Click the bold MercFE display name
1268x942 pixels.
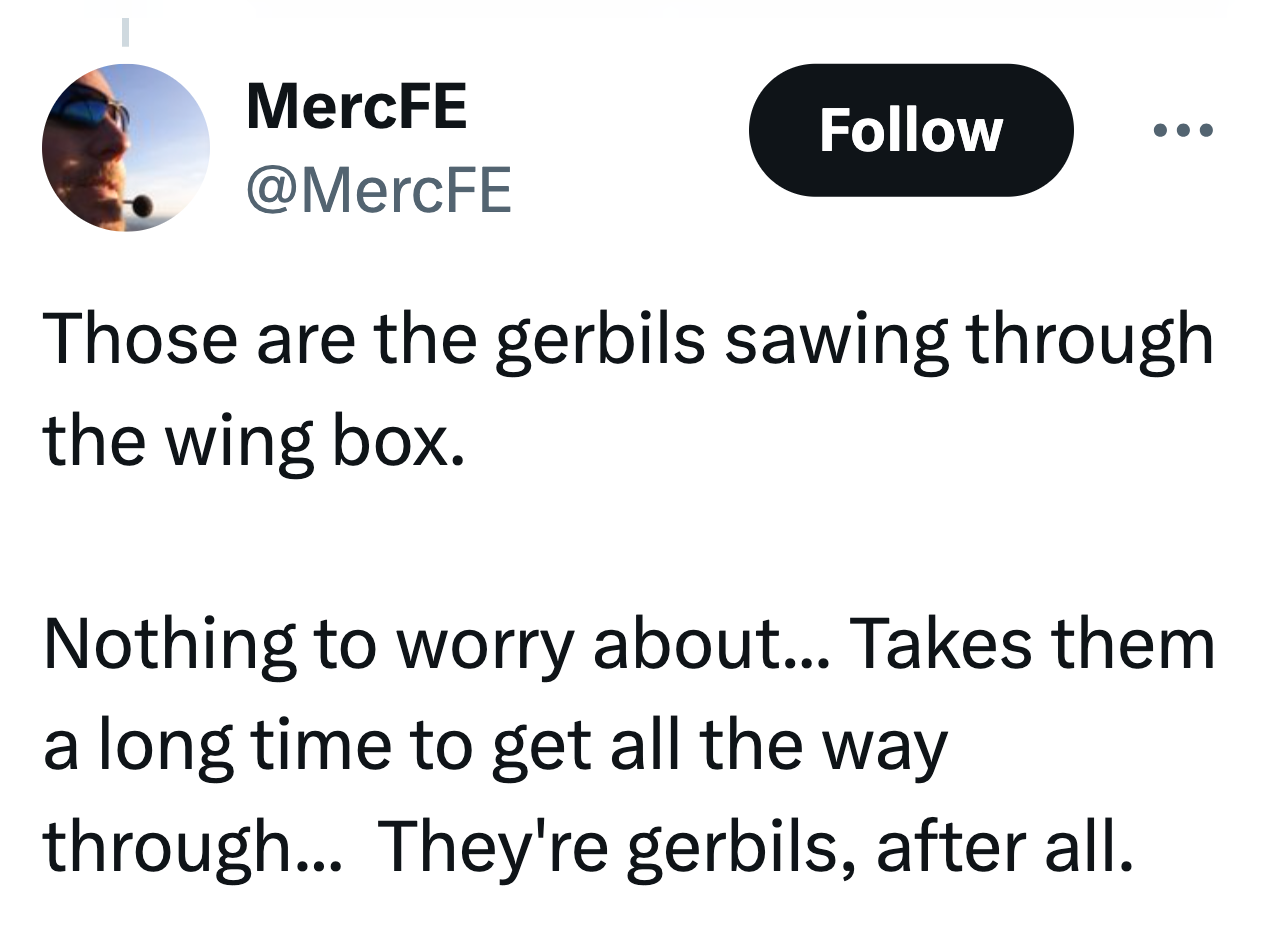[356, 106]
